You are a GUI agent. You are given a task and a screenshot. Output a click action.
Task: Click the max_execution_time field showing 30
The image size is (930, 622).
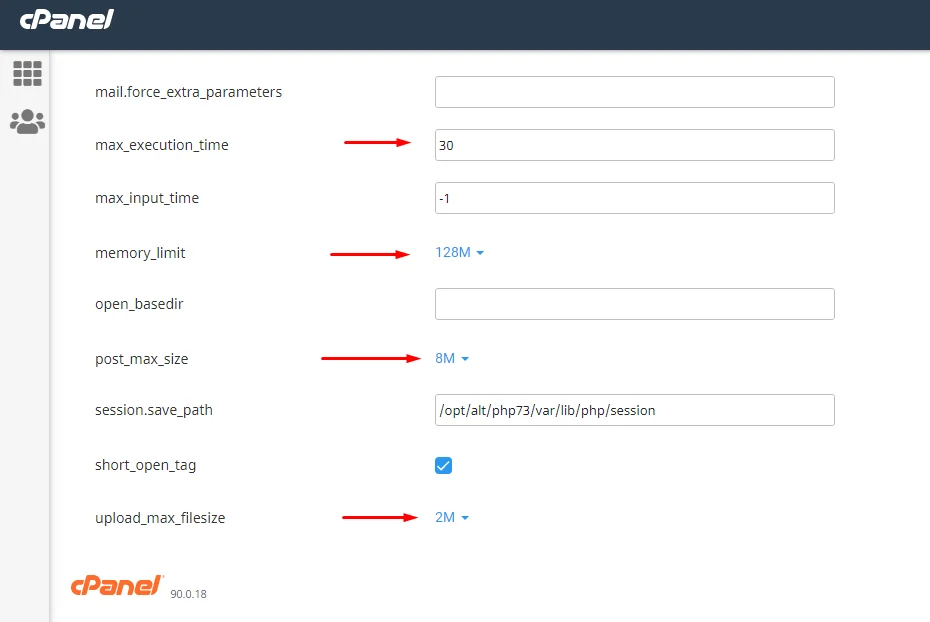(635, 145)
